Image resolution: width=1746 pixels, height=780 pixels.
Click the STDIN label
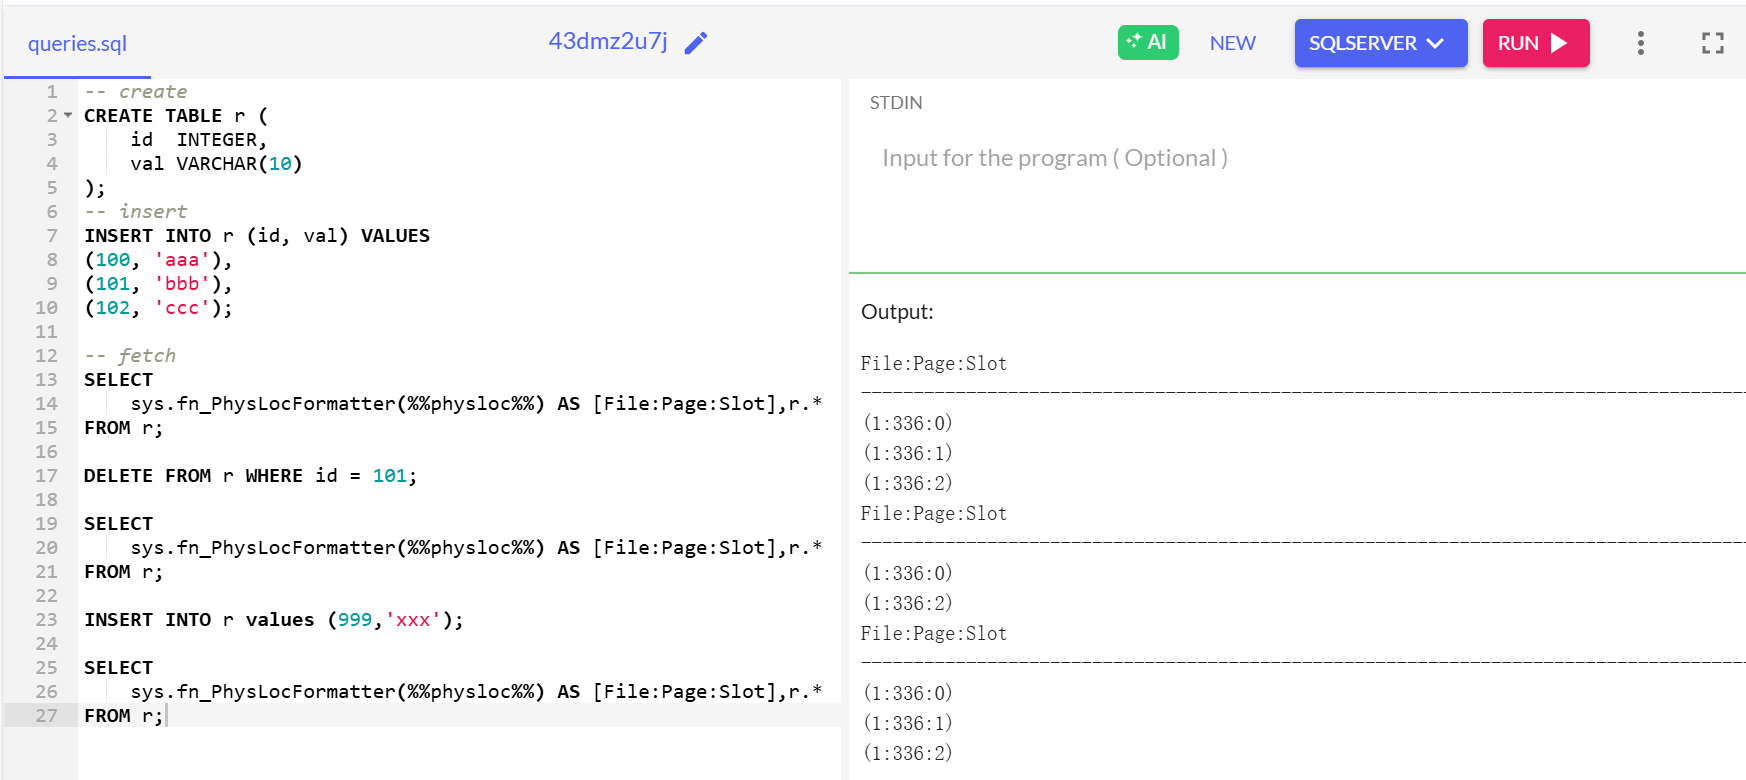[x=895, y=103]
